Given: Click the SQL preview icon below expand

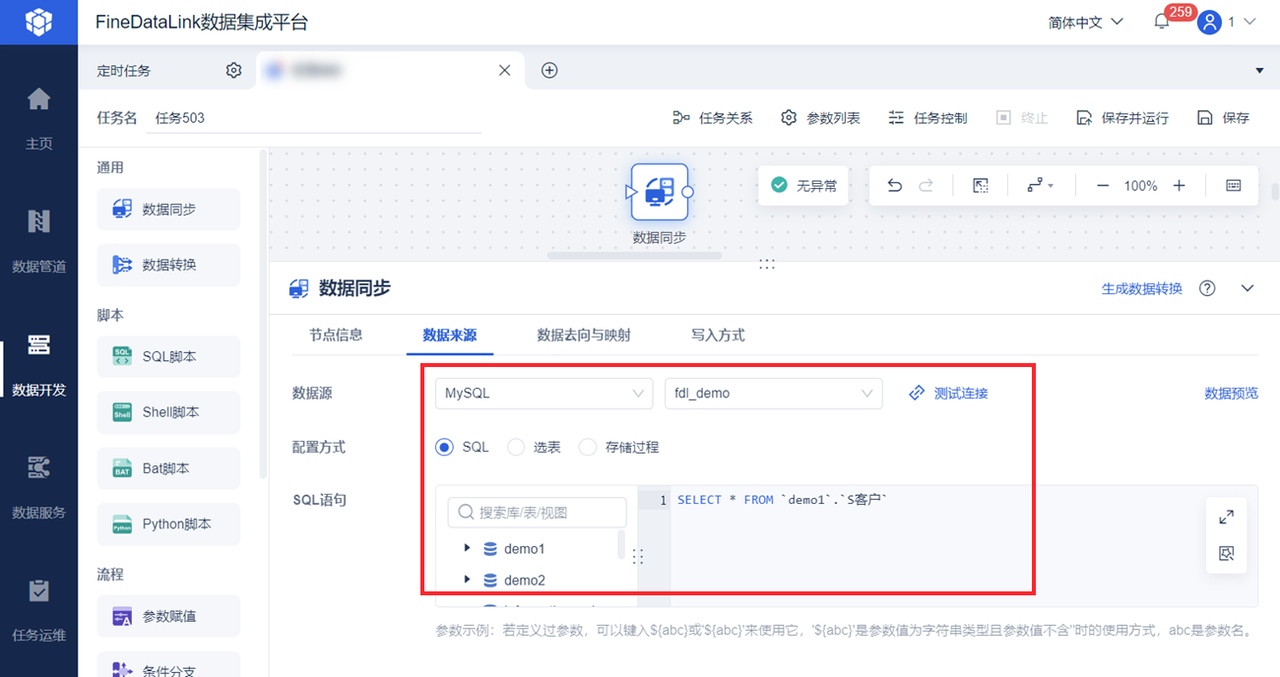Looking at the screenshot, I should (1227, 553).
